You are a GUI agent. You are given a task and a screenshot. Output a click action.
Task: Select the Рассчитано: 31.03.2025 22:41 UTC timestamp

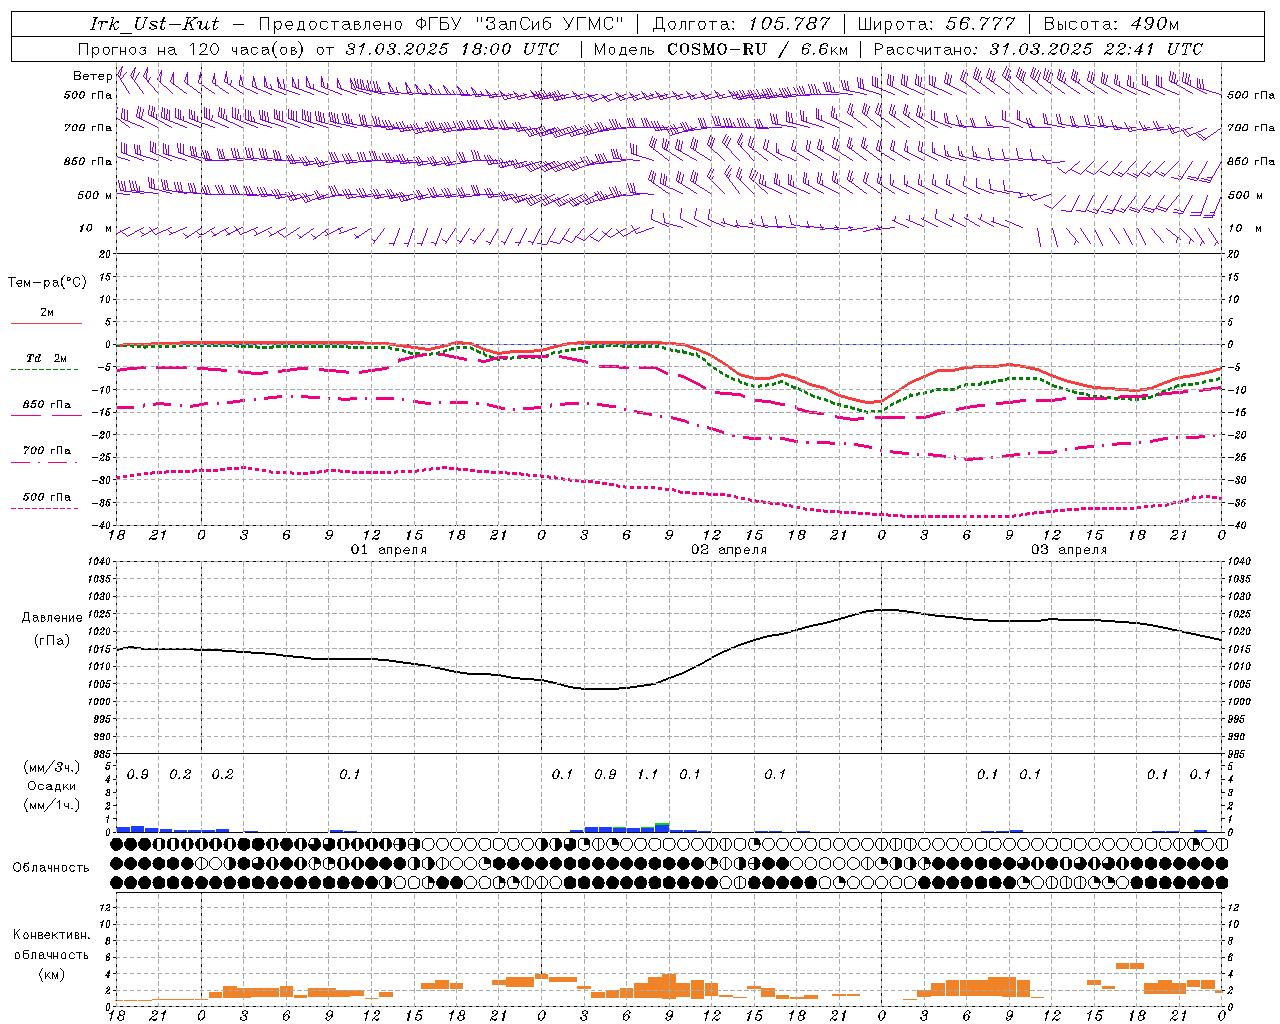[1038, 49]
